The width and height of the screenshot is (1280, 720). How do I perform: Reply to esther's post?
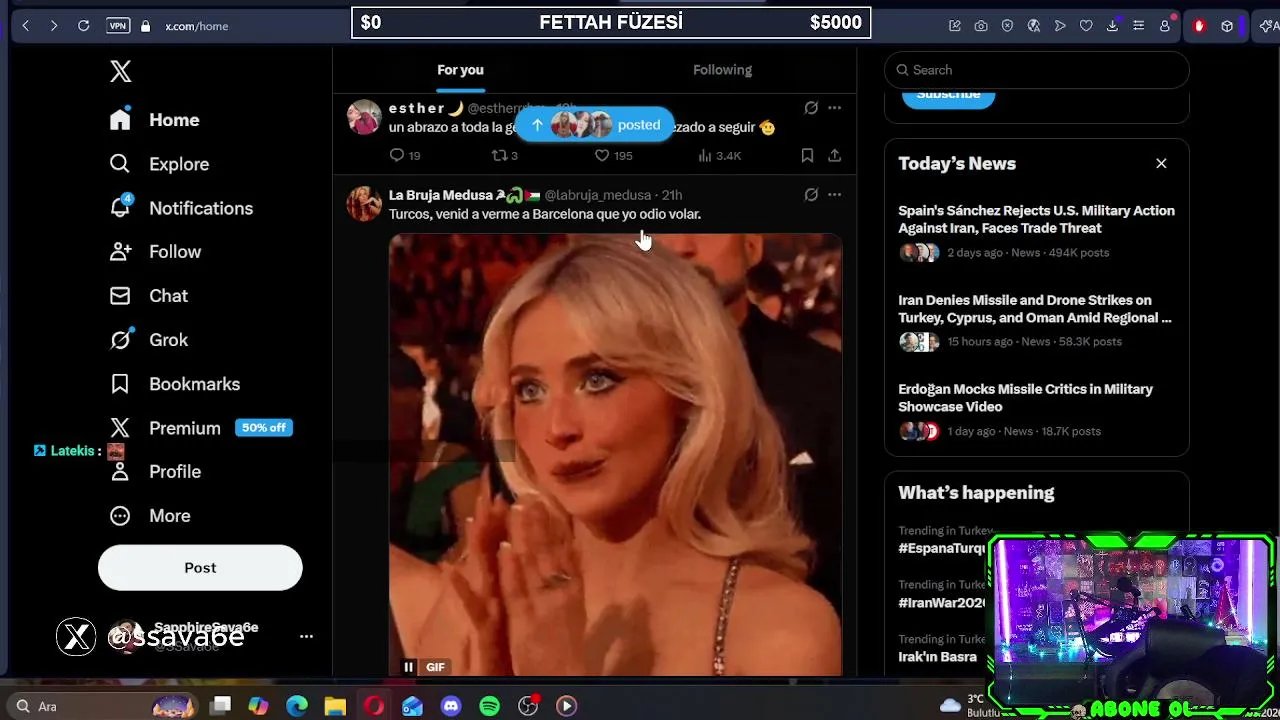pos(405,155)
